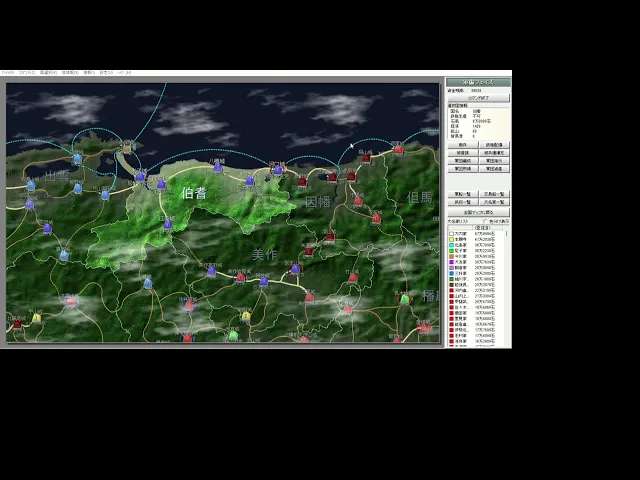Click the blue 三好家 swatch
Screen dimensions: 640x480
click(451, 273)
